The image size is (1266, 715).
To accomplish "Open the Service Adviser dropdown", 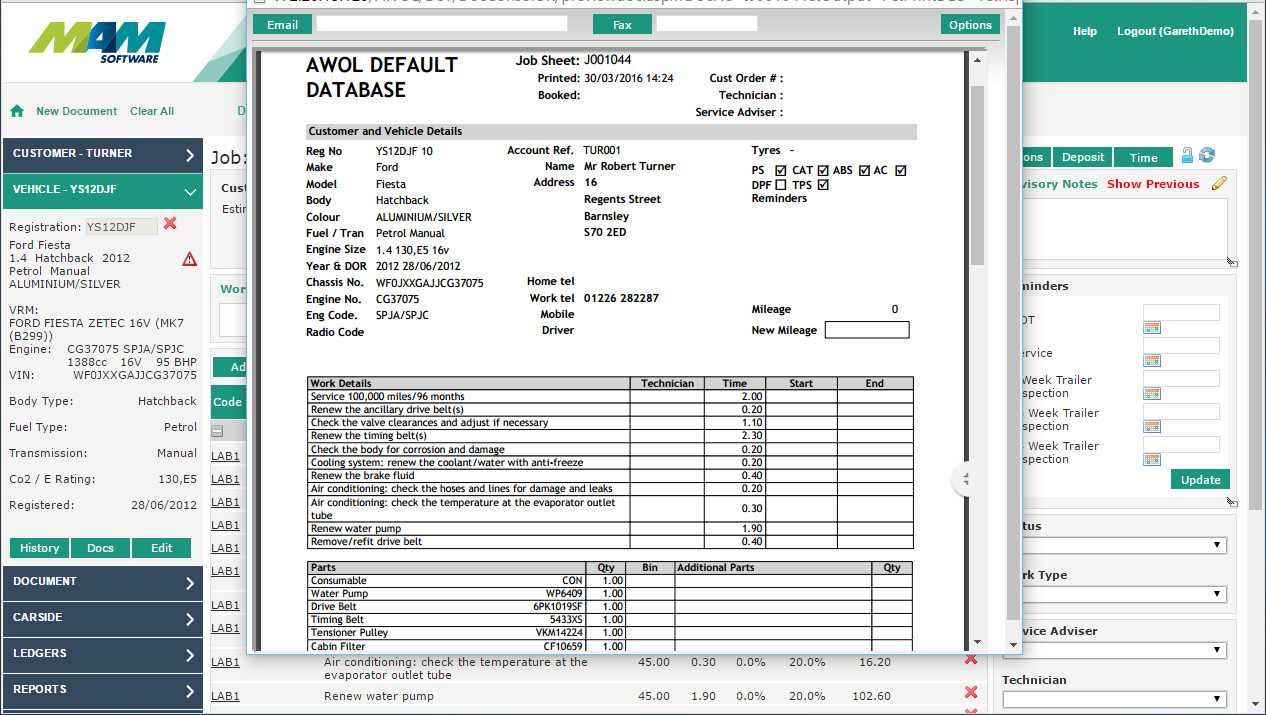I will 1114,651.
